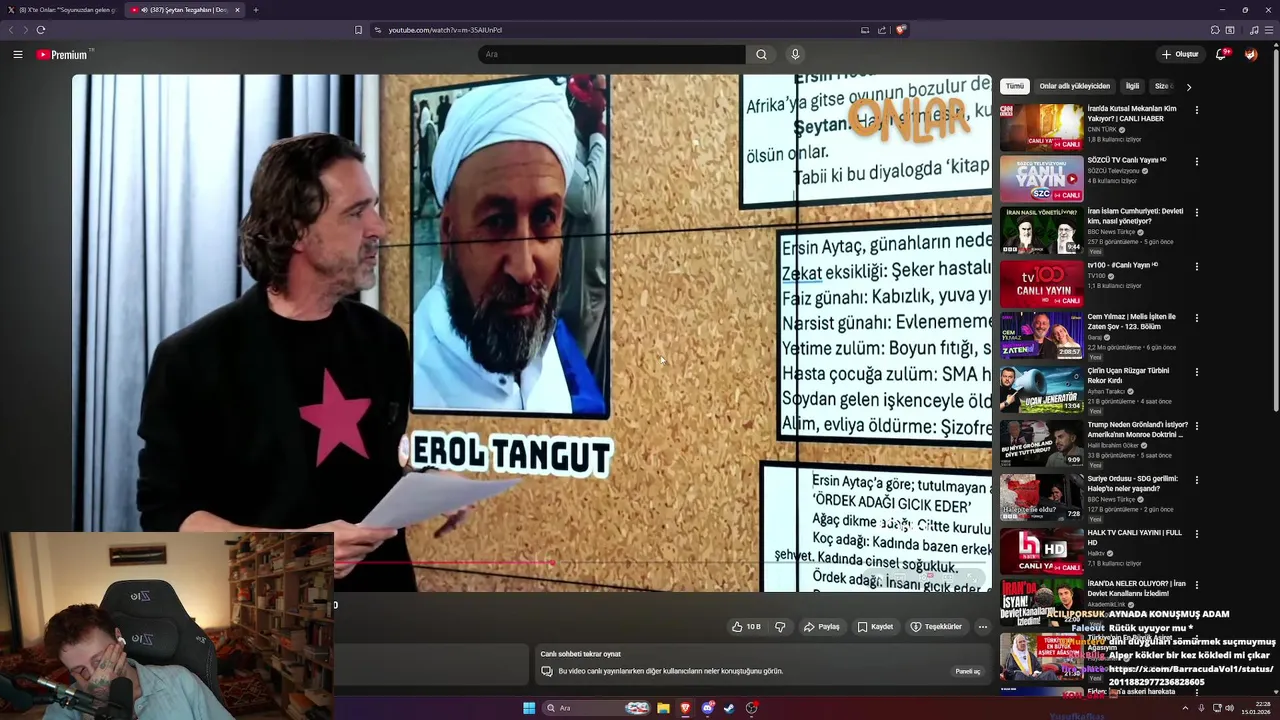This screenshot has height=720, width=1280.
Task: Click Teşekkürler thanks button
Action: 936,627
